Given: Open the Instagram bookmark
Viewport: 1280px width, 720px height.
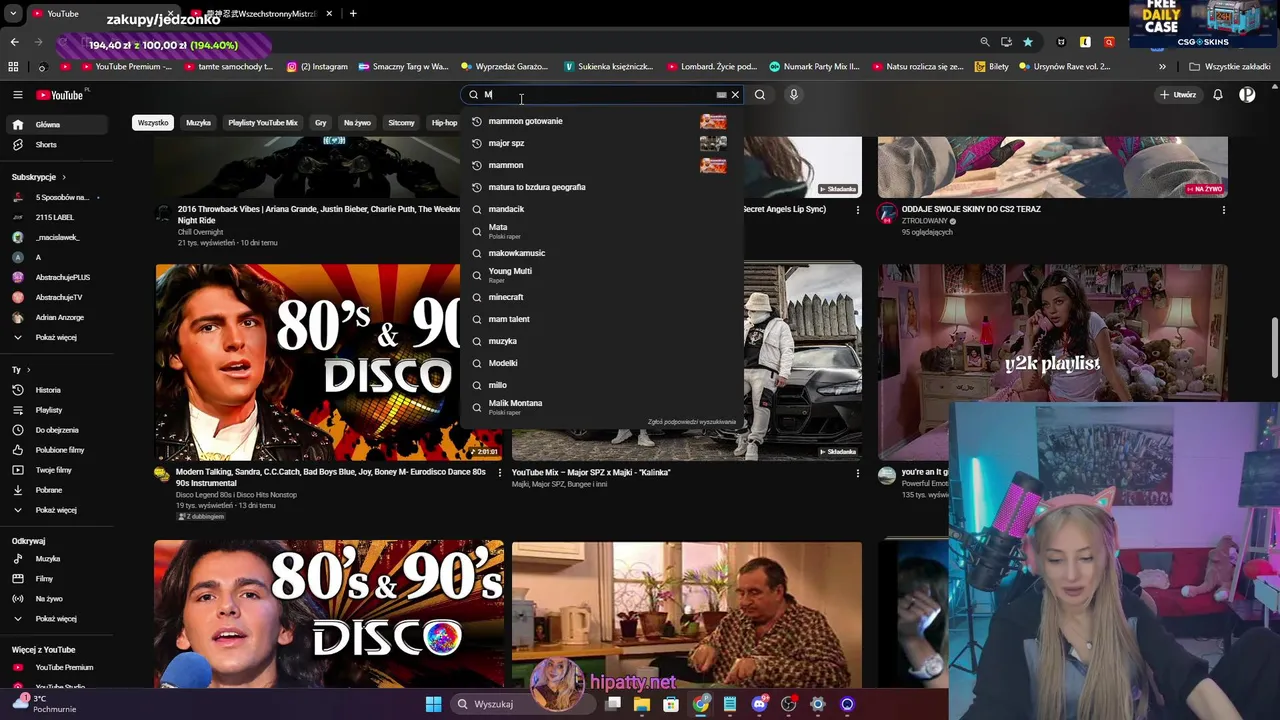Looking at the screenshot, I should [x=317, y=67].
